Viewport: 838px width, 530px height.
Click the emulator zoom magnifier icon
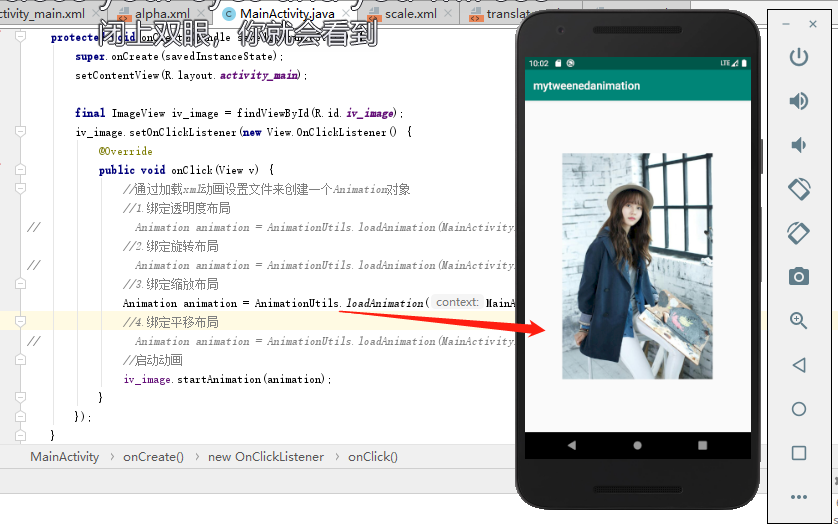click(798, 321)
